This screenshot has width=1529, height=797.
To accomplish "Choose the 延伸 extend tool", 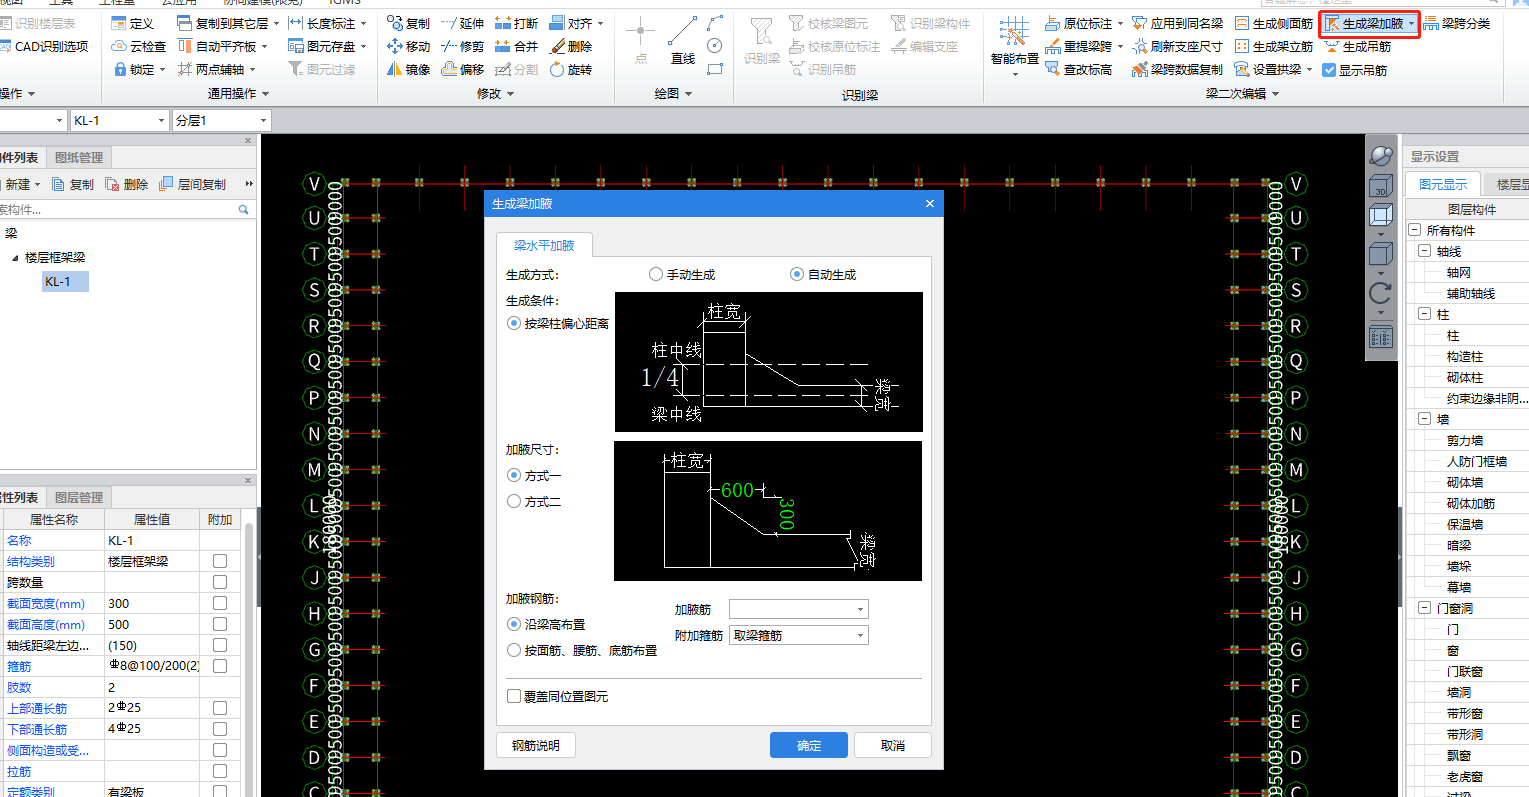I will click(462, 23).
